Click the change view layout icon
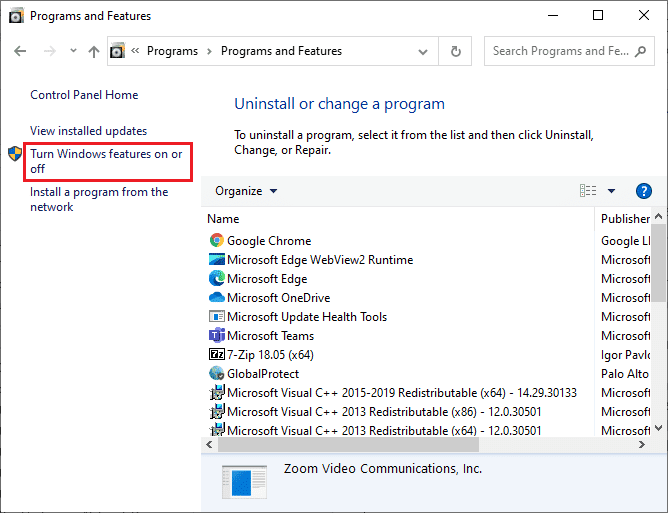 (x=588, y=191)
